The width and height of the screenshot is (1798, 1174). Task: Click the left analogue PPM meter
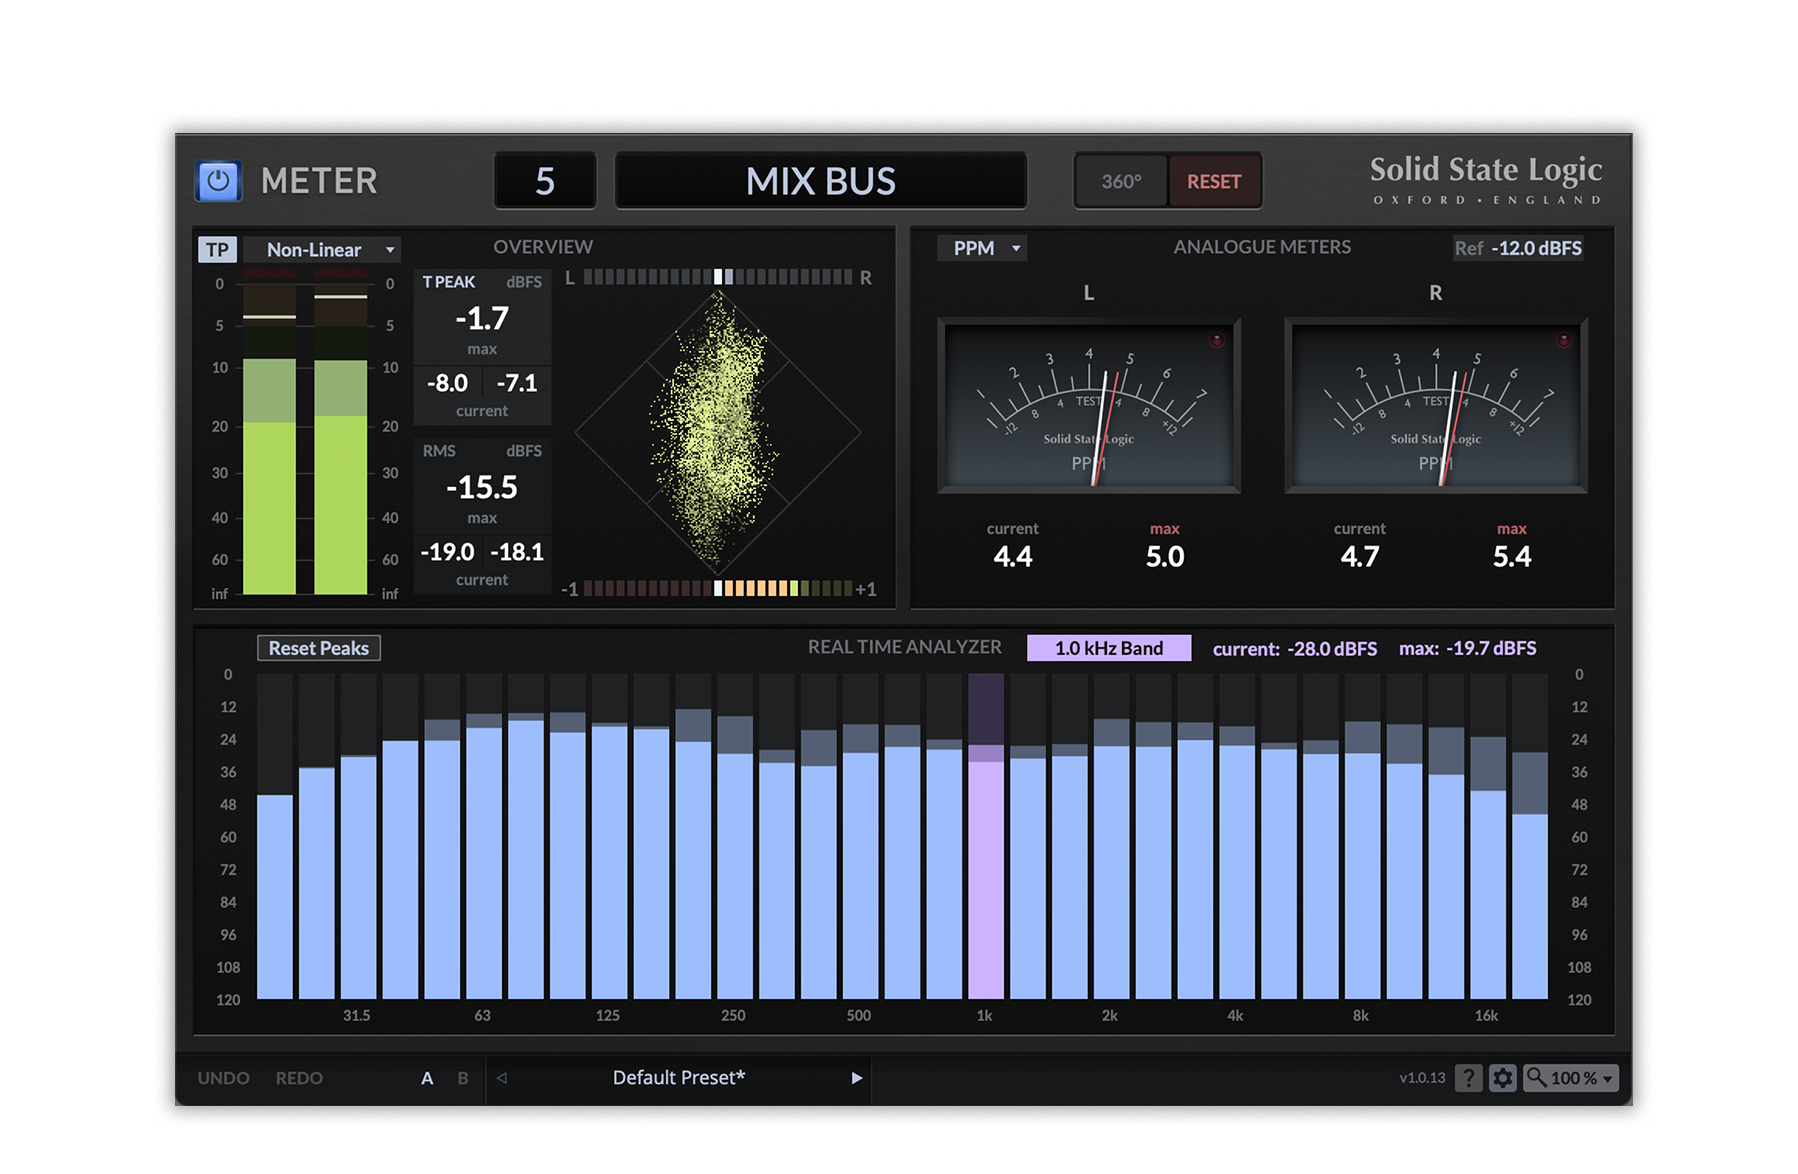tap(1089, 406)
